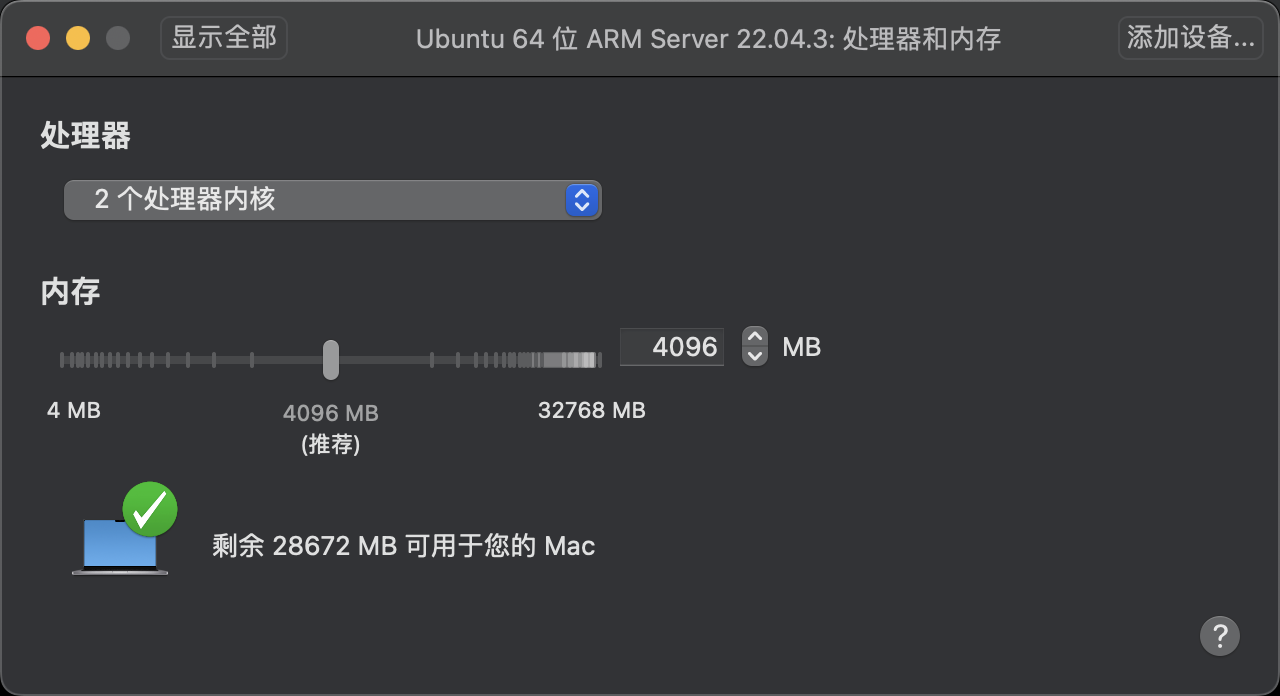Image resolution: width=1280 pixels, height=696 pixels.
Task: Click the 剩余 28672 MB status text
Action: click(404, 546)
